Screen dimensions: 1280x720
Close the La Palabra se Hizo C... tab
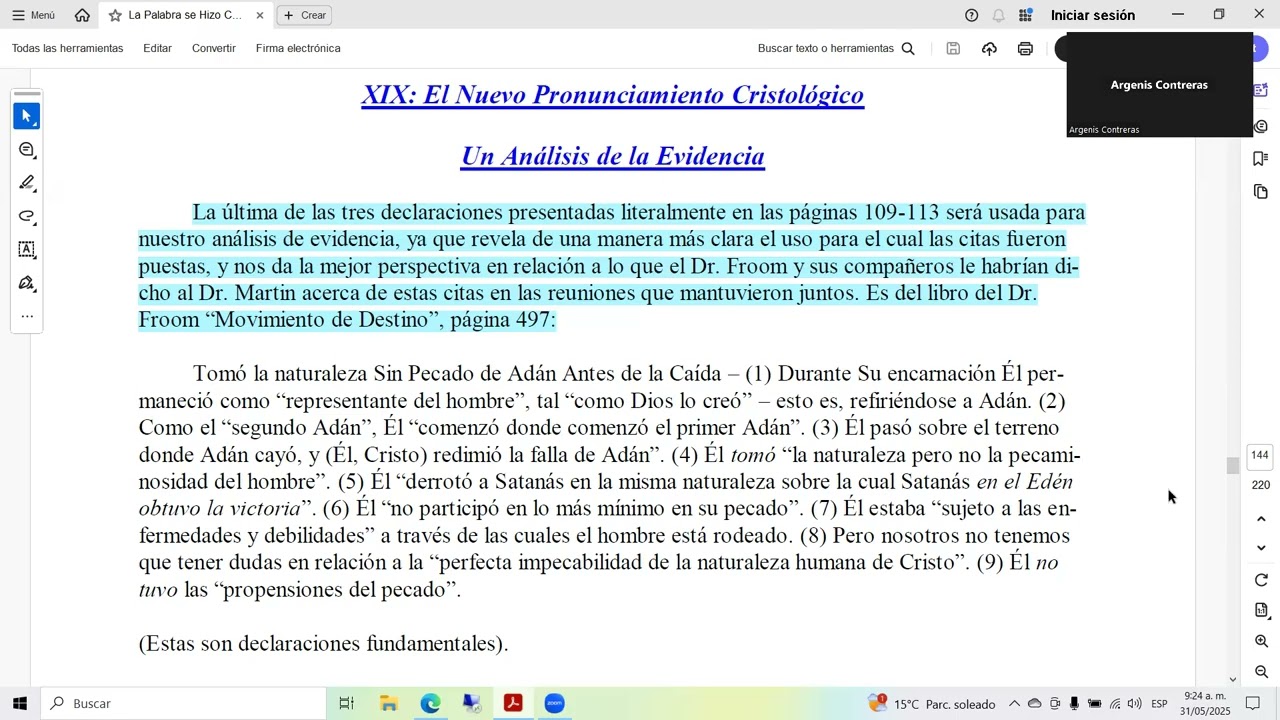260,15
